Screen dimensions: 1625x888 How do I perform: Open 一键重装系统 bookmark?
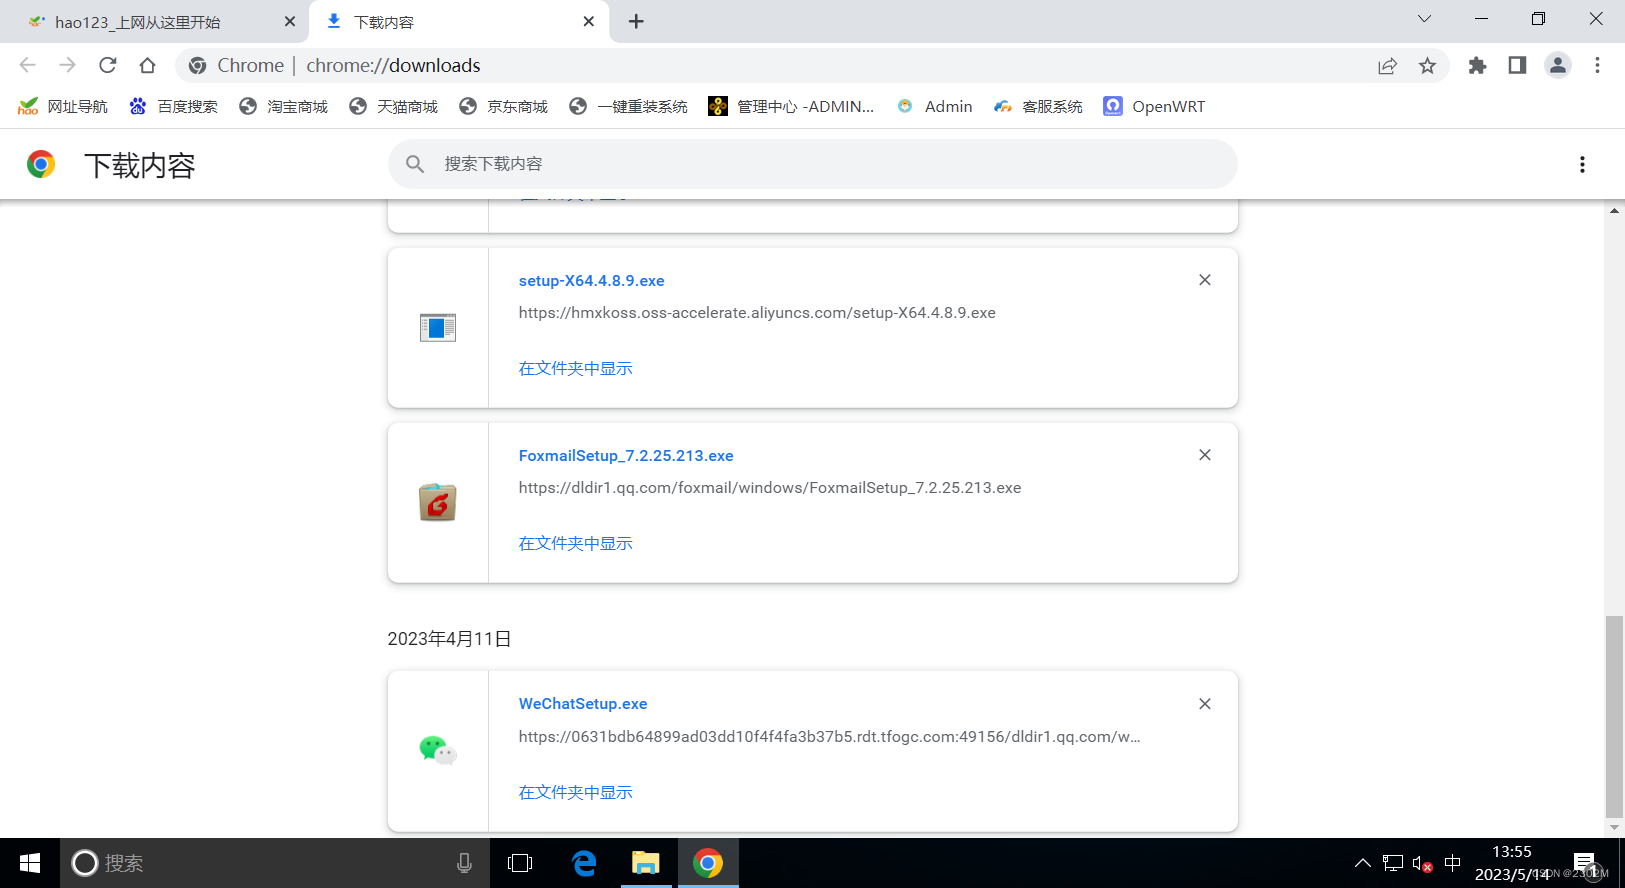(x=628, y=107)
